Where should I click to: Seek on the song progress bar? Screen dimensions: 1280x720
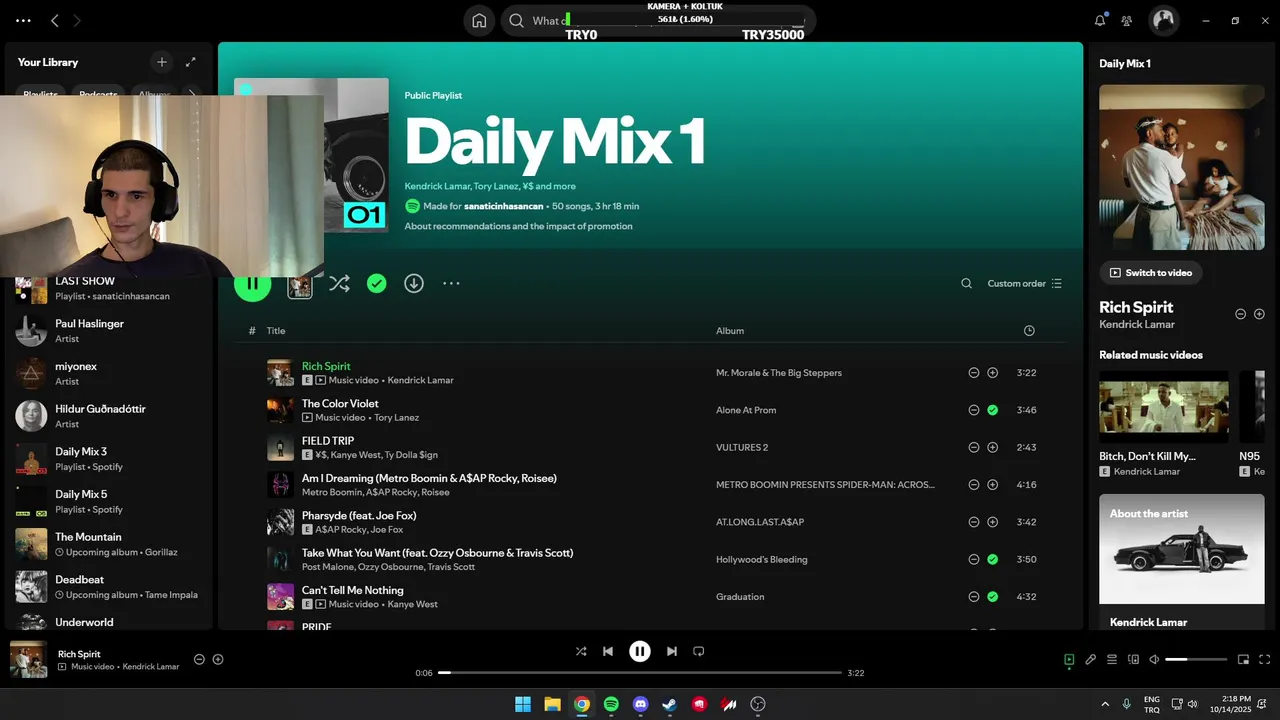click(x=640, y=673)
